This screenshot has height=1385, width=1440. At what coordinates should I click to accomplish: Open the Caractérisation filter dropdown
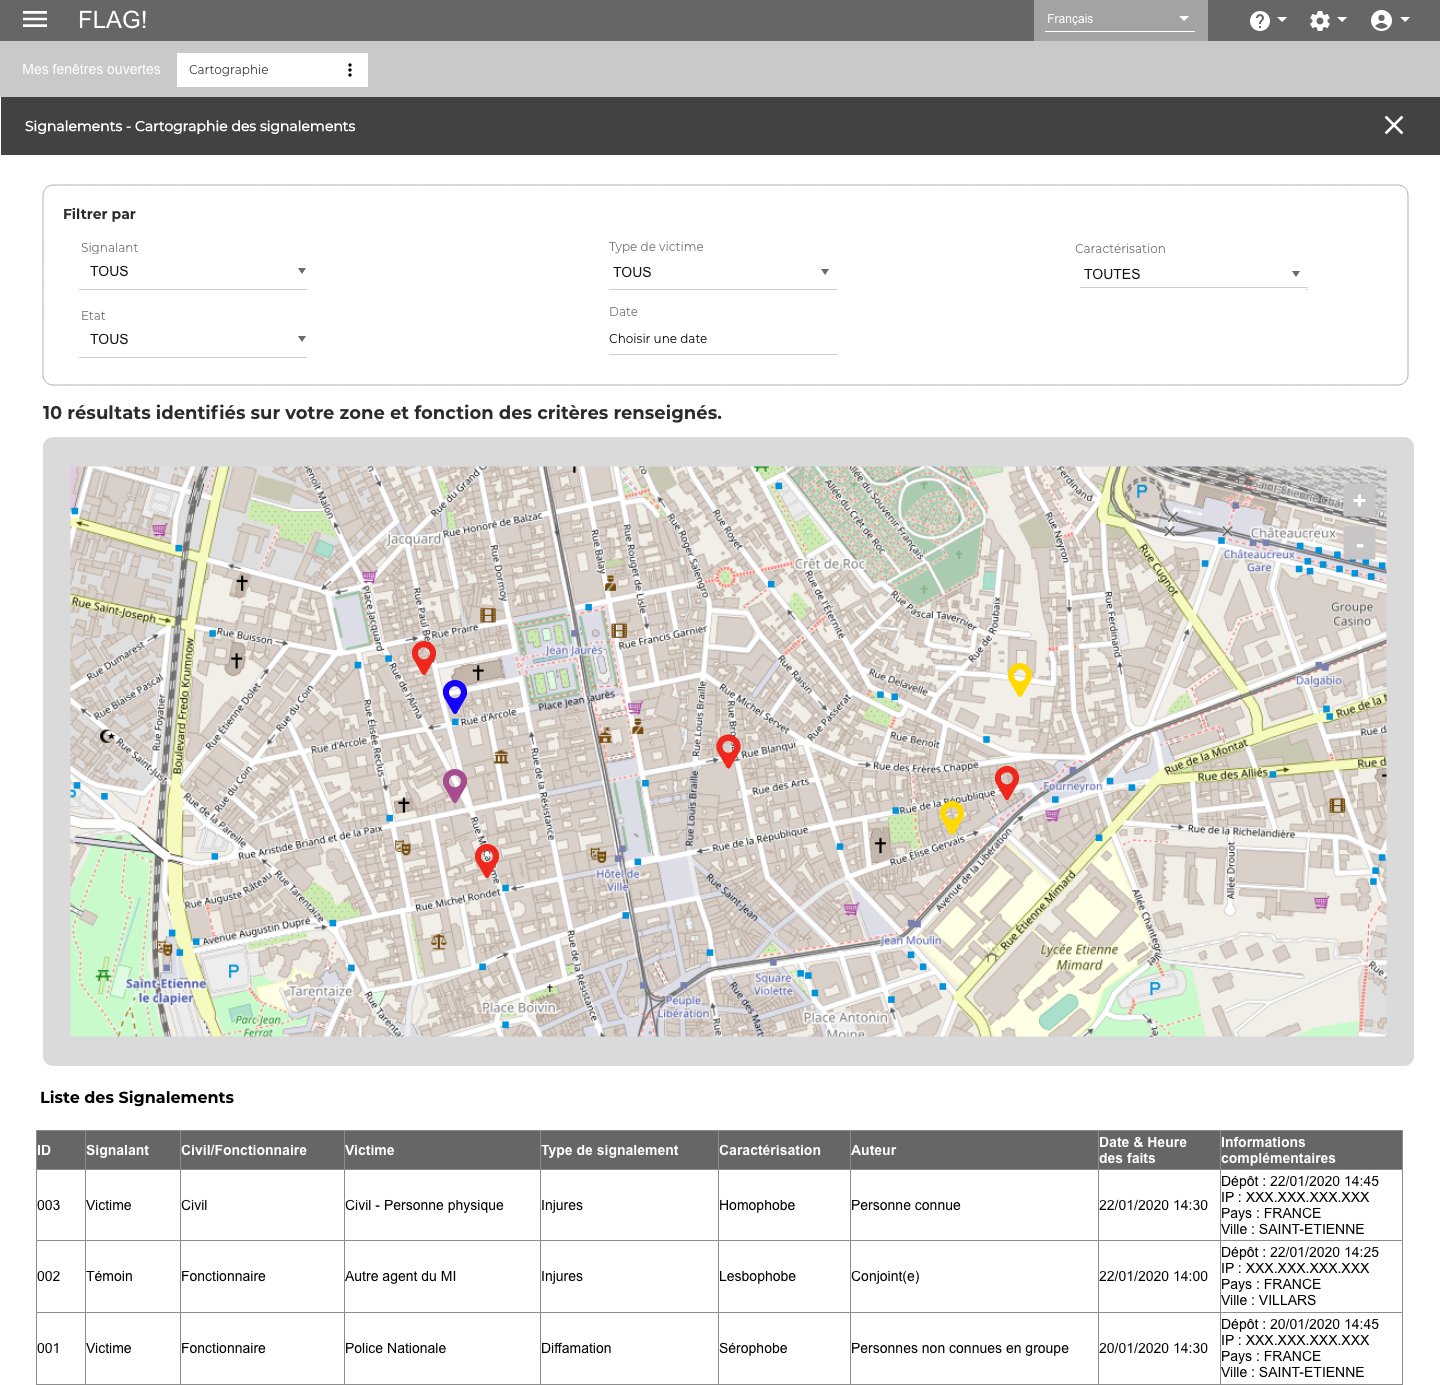click(1192, 274)
